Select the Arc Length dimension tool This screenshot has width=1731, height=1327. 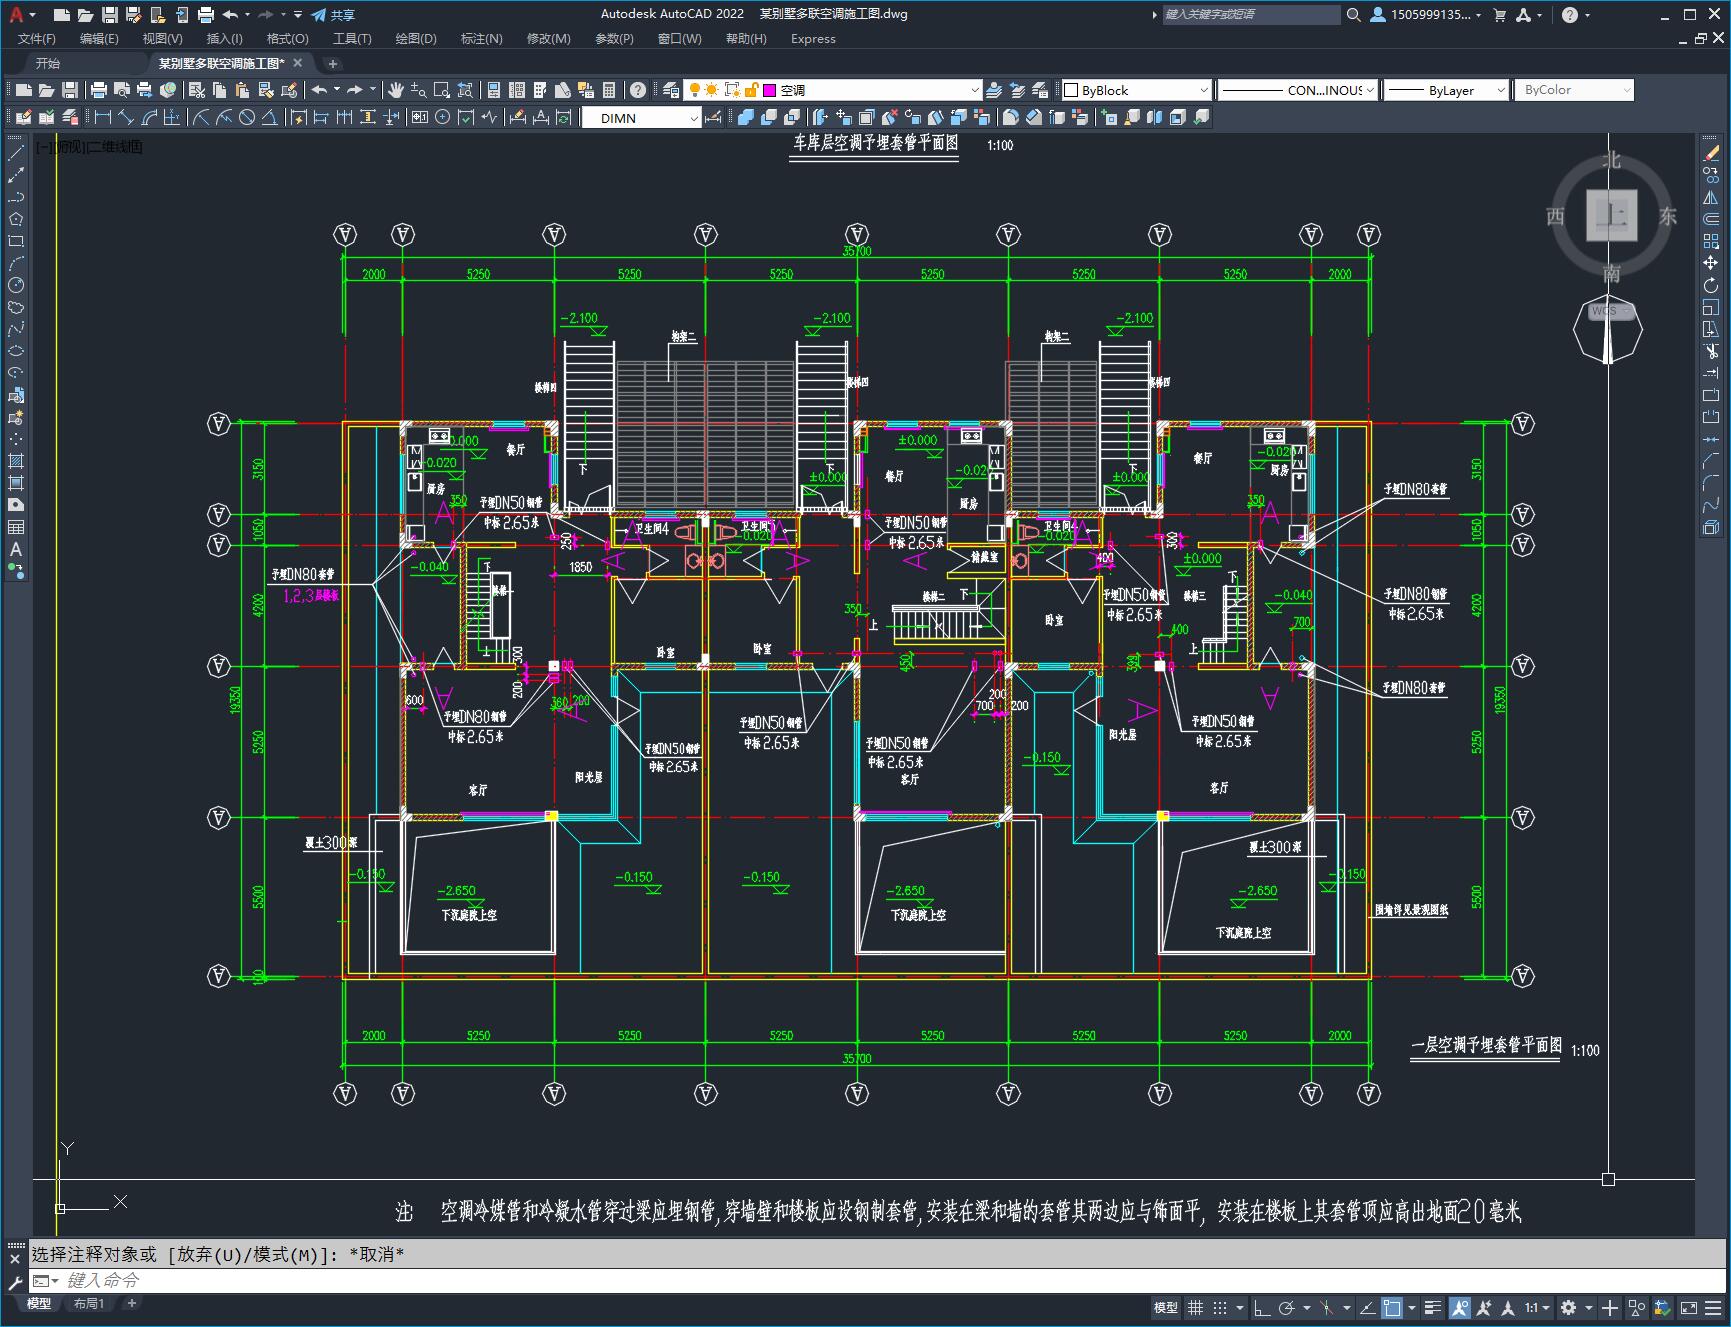pos(149,118)
